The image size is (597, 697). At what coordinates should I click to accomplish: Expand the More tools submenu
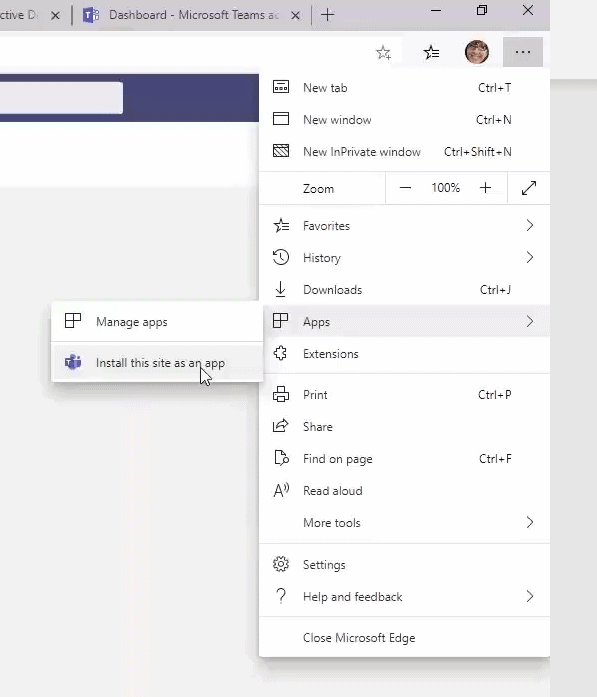click(404, 523)
